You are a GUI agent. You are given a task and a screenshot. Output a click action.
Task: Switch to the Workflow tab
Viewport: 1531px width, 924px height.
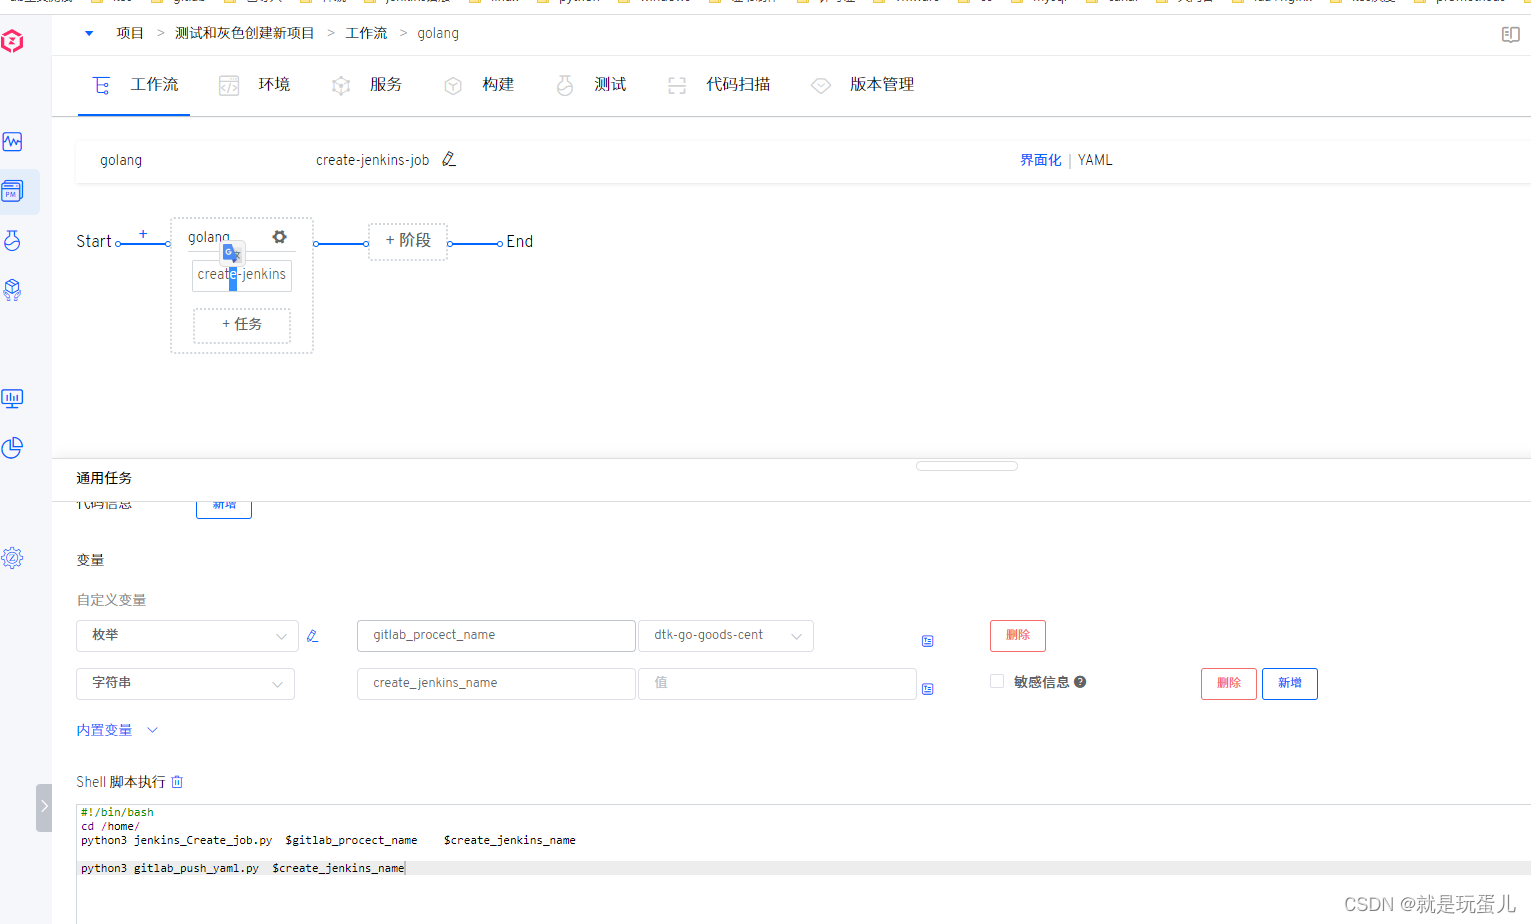click(134, 85)
